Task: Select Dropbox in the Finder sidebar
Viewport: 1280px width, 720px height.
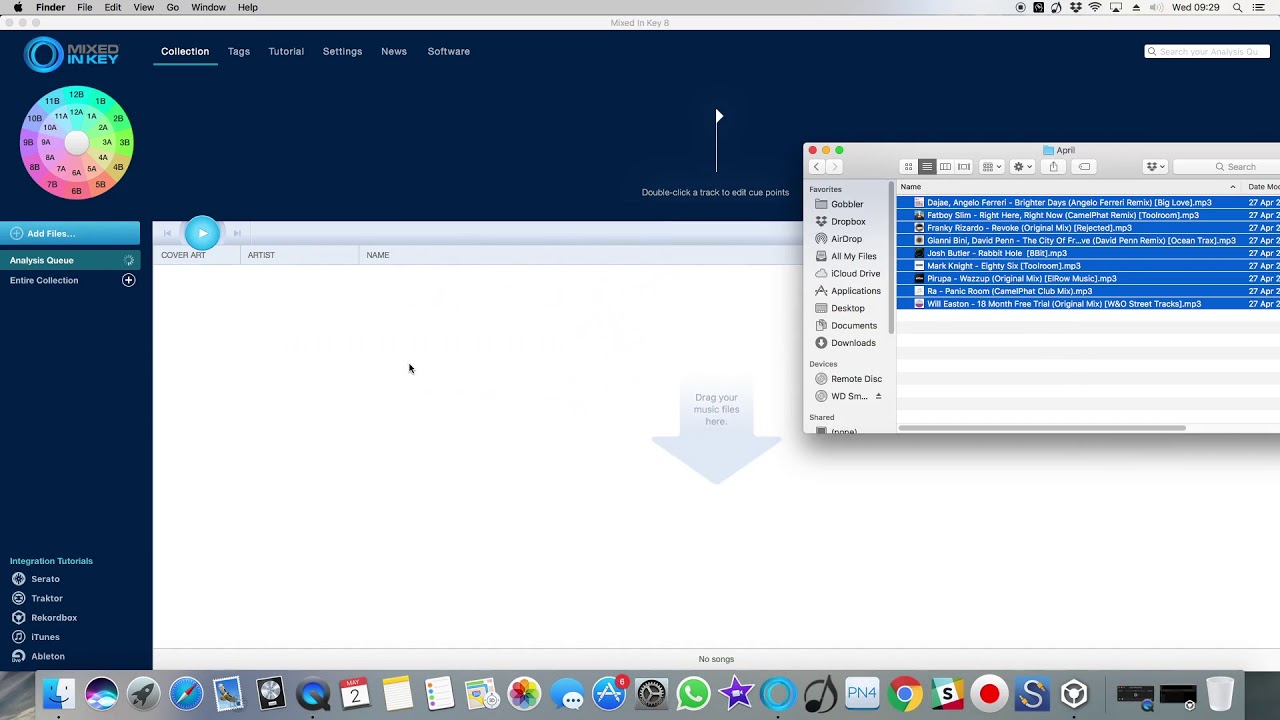Action: click(848, 222)
